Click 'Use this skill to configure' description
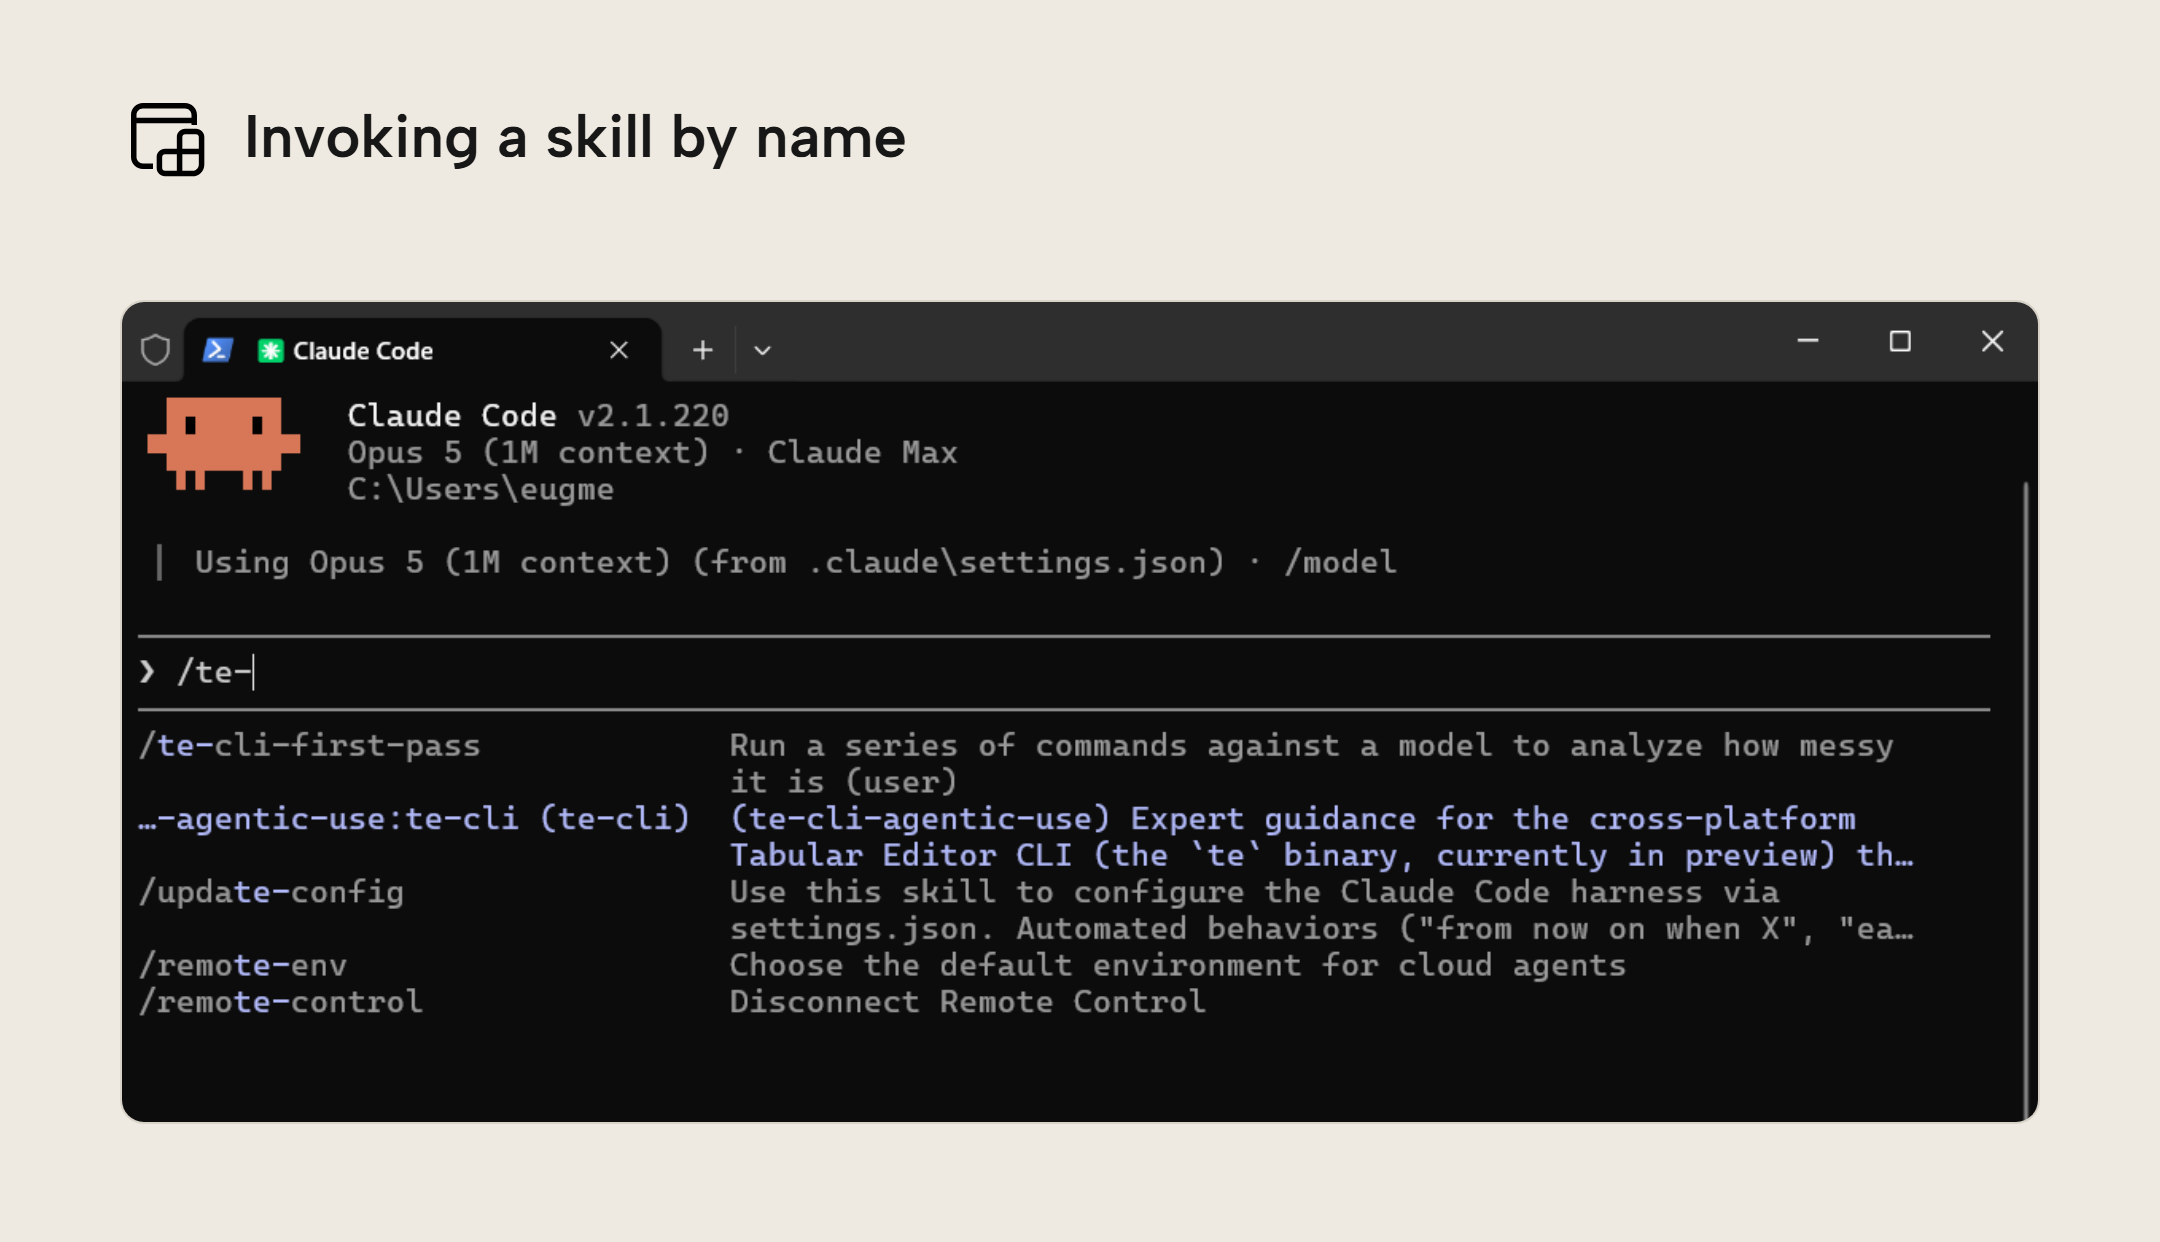The image size is (2160, 1242). [1321, 909]
